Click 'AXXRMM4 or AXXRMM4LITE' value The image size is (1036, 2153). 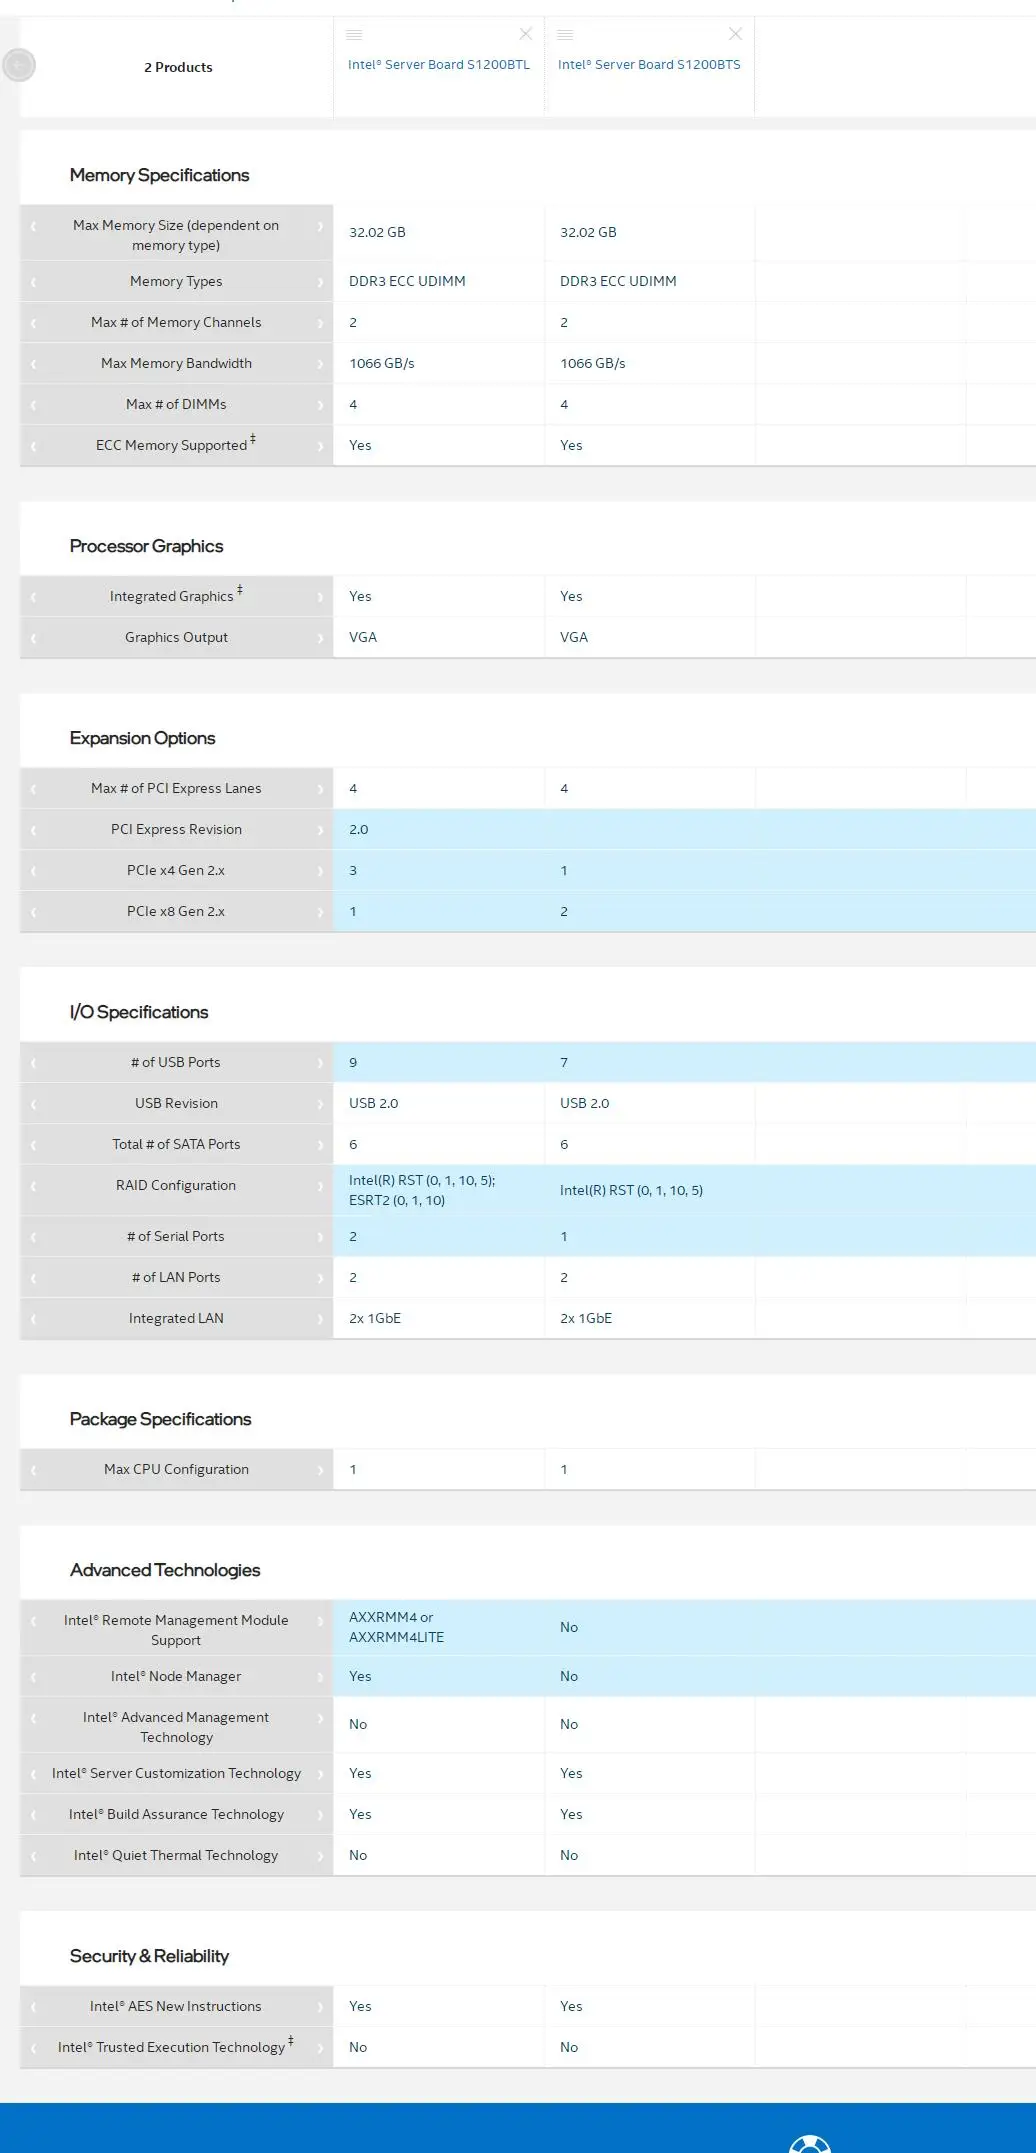click(x=396, y=1627)
